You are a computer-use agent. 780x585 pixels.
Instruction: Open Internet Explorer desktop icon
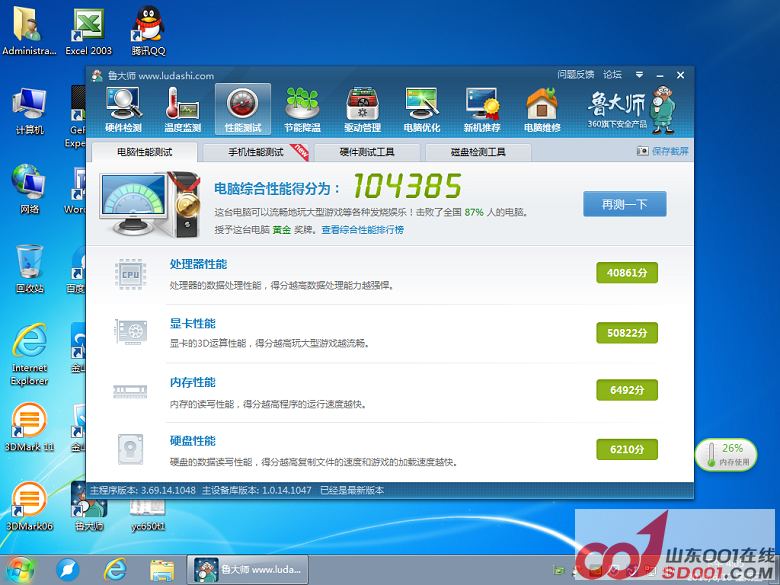(x=29, y=354)
